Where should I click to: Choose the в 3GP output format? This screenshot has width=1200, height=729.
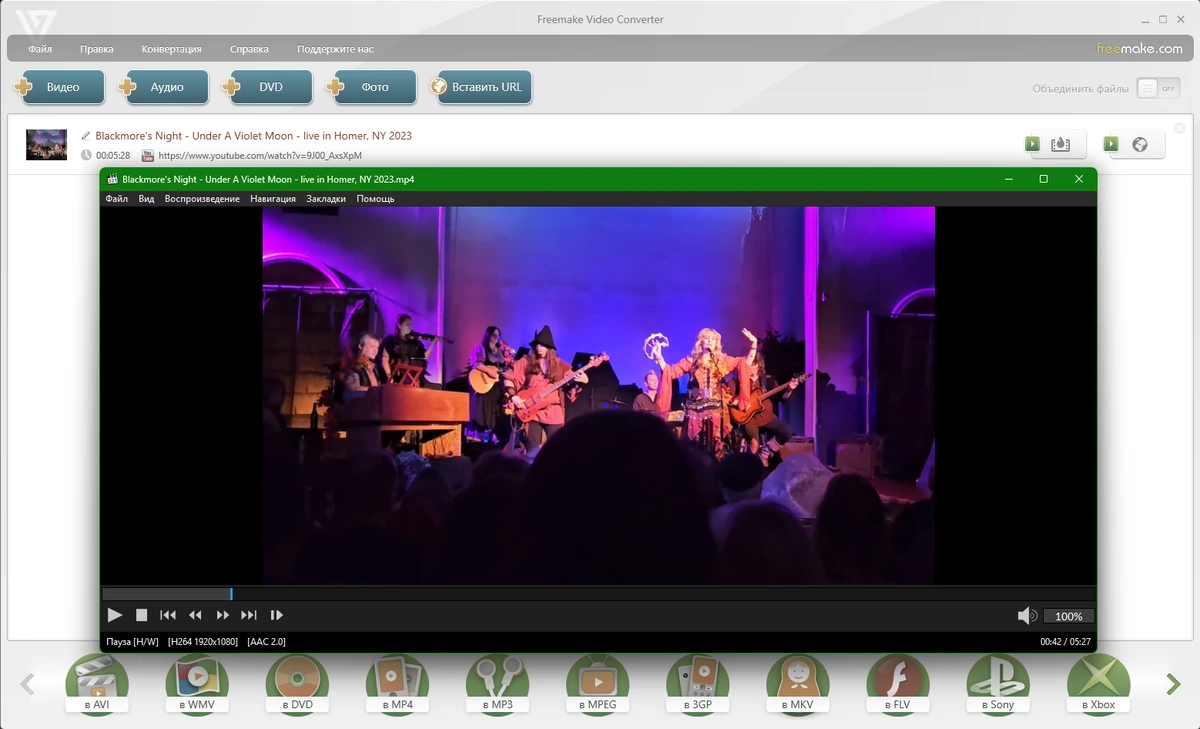coord(698,685)
